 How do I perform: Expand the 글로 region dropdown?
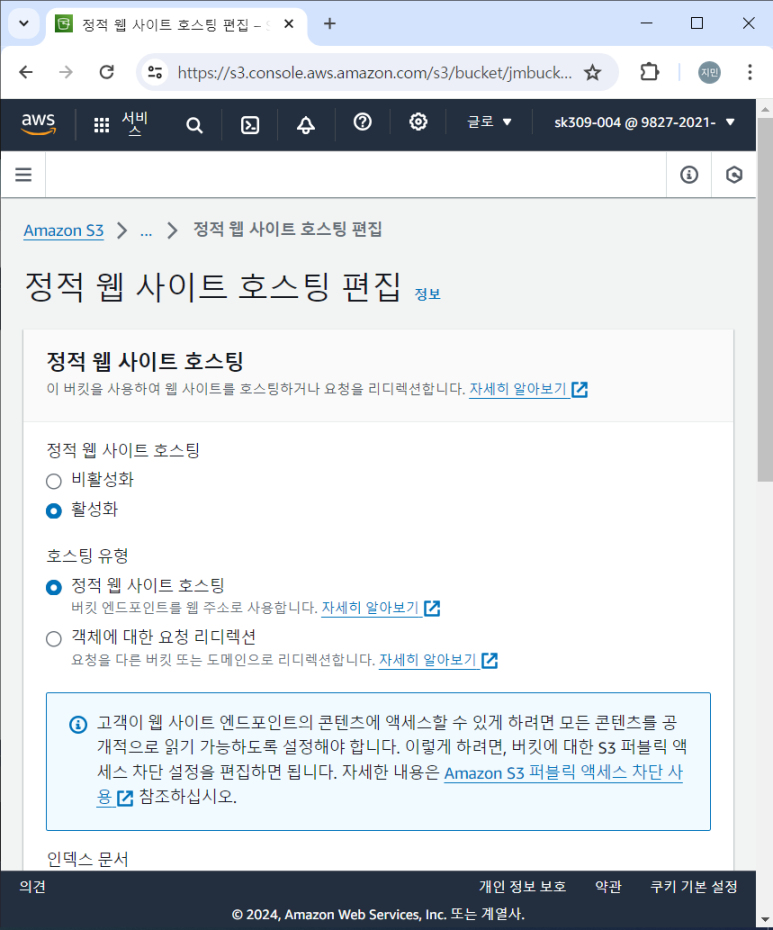[x=489, y=122]
